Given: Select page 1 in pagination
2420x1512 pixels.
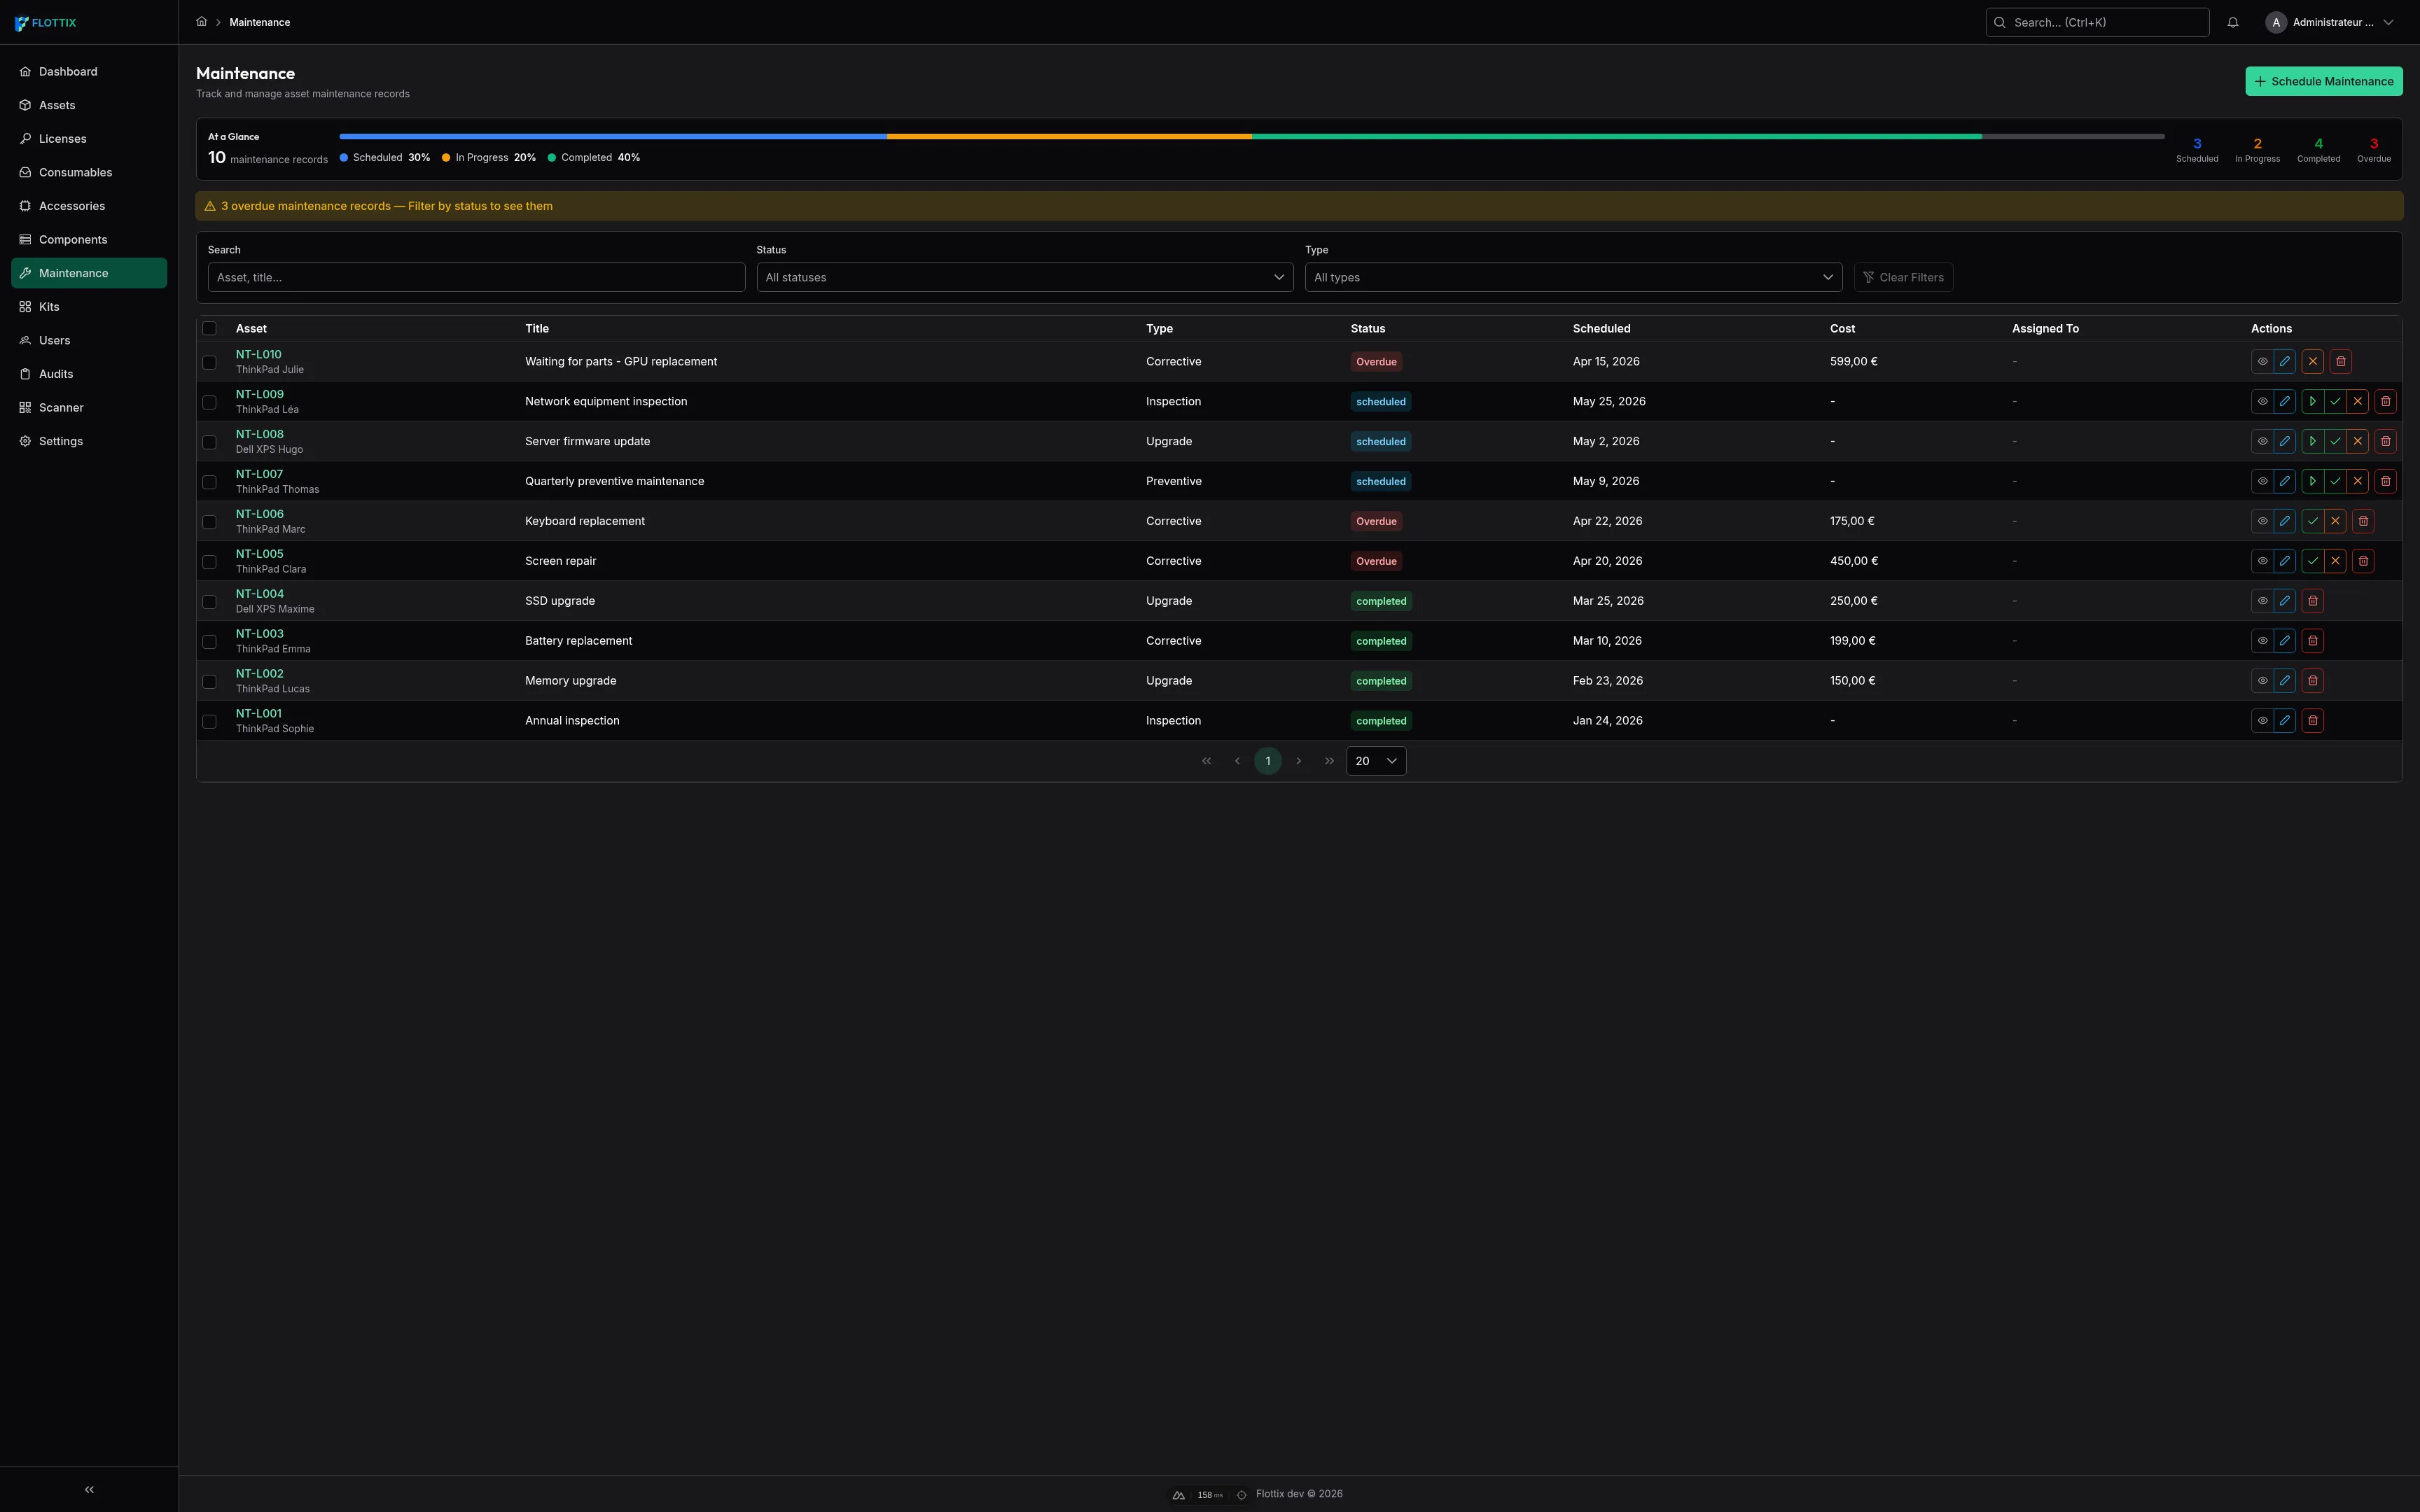Looking at the screenshot, I should coord(1268,761).
